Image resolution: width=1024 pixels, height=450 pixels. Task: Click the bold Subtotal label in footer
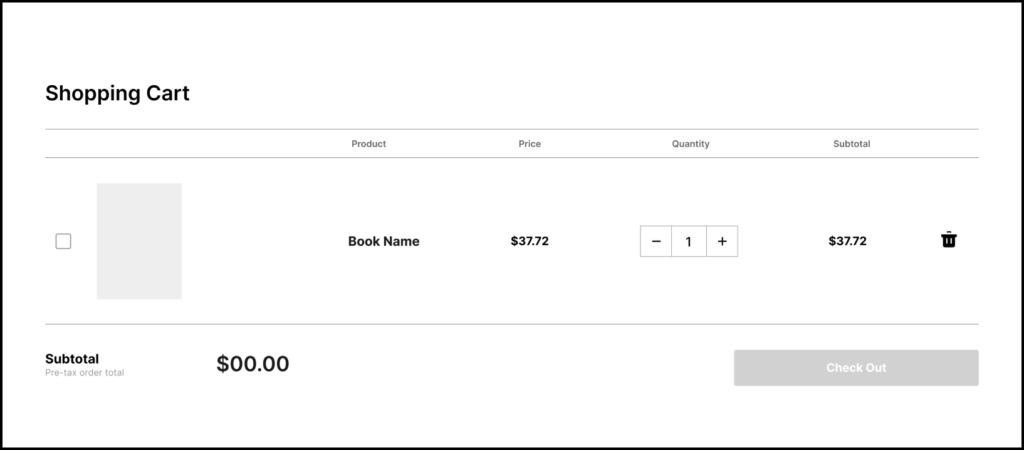(x=72, y=359)
